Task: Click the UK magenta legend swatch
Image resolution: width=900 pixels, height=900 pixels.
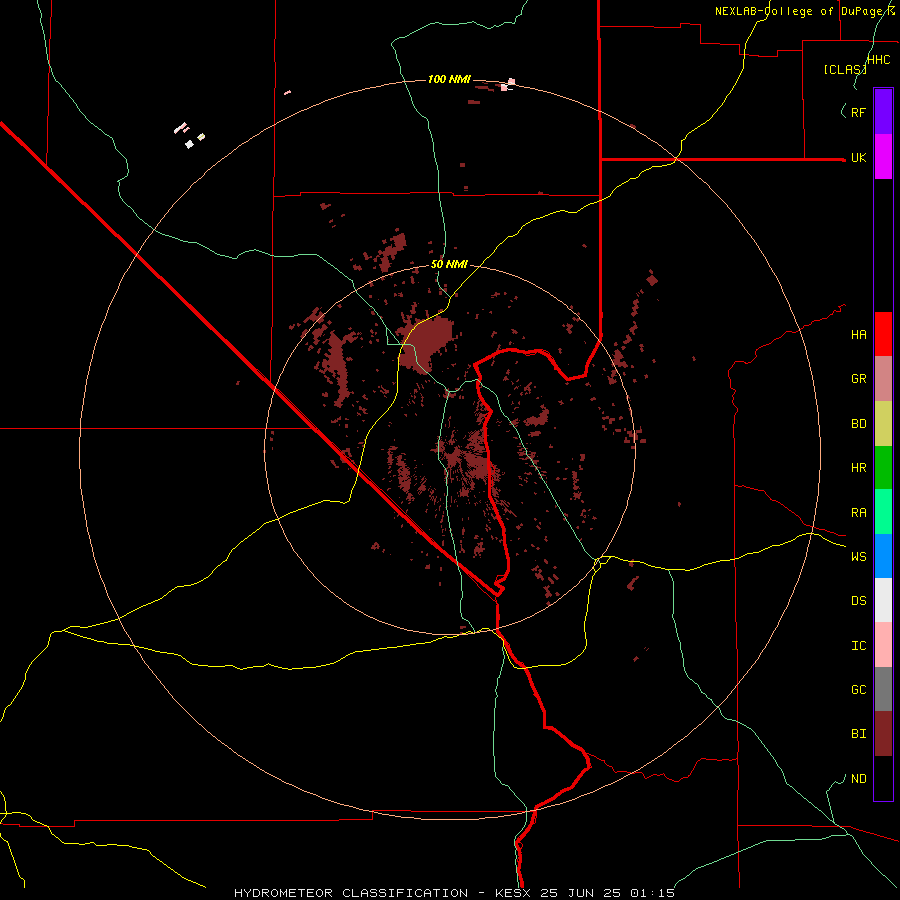Action: point(883,157)
